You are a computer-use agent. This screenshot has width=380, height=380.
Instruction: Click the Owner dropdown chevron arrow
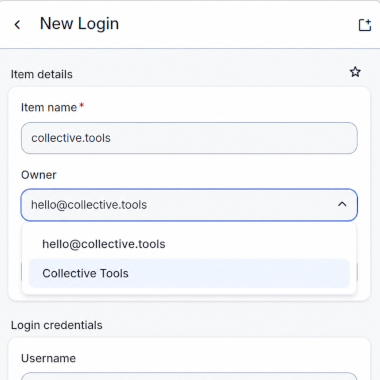point(342,204)
